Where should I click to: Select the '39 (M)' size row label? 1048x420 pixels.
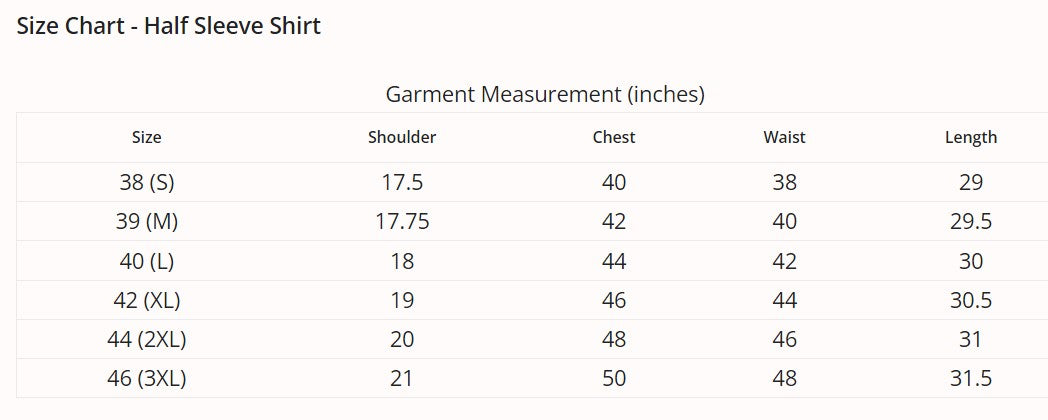pyautogui.click(x=146, y=221)
